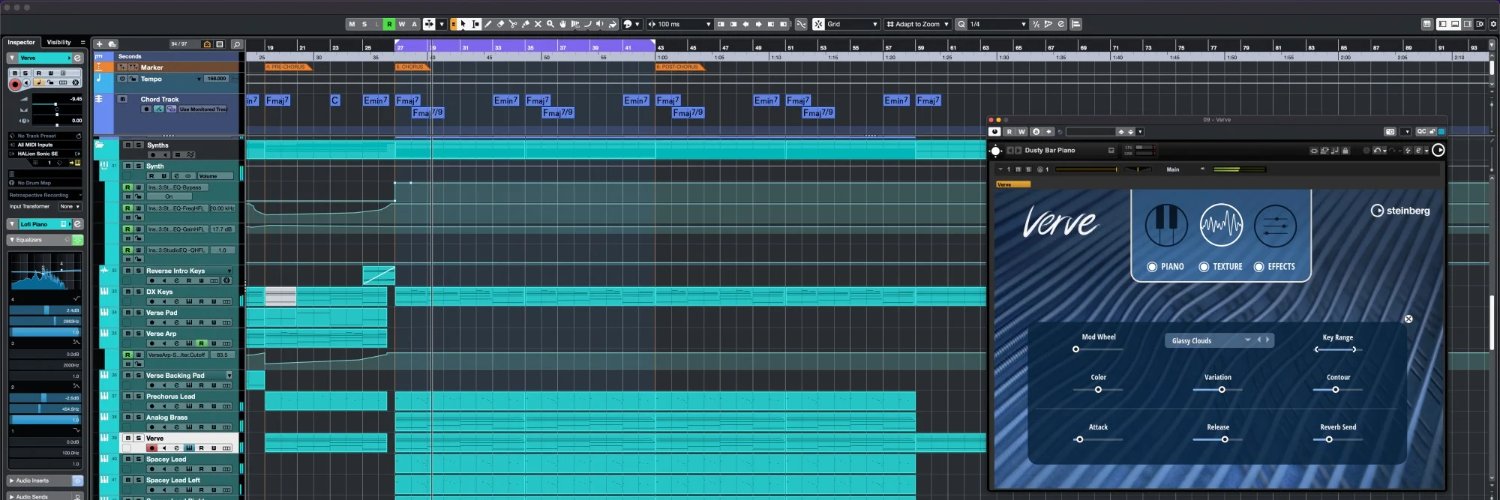The width and height of the screenshot is (1500, 500).
Task: Open Retrospective Recording dropdown in inspector
Action: (45, 195)
